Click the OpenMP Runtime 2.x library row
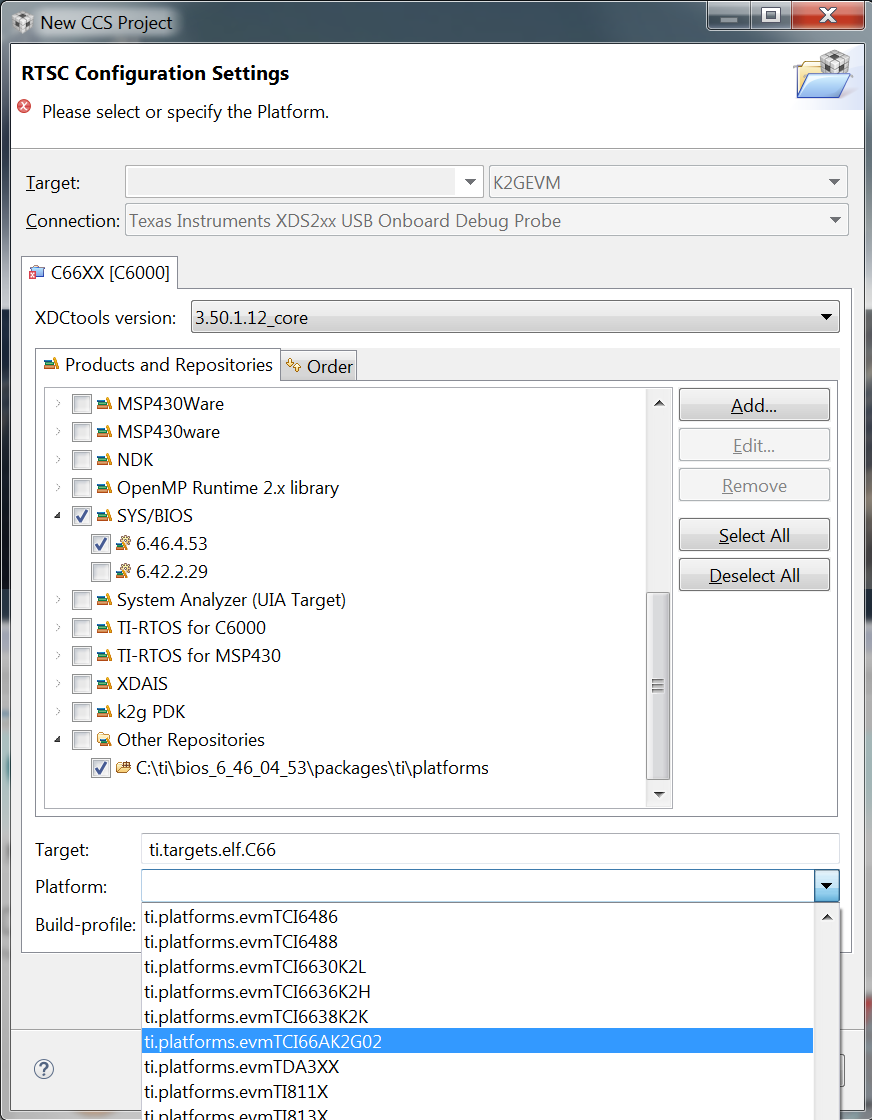The height and width of the screenshot is (1120, 872). point(228,488)
